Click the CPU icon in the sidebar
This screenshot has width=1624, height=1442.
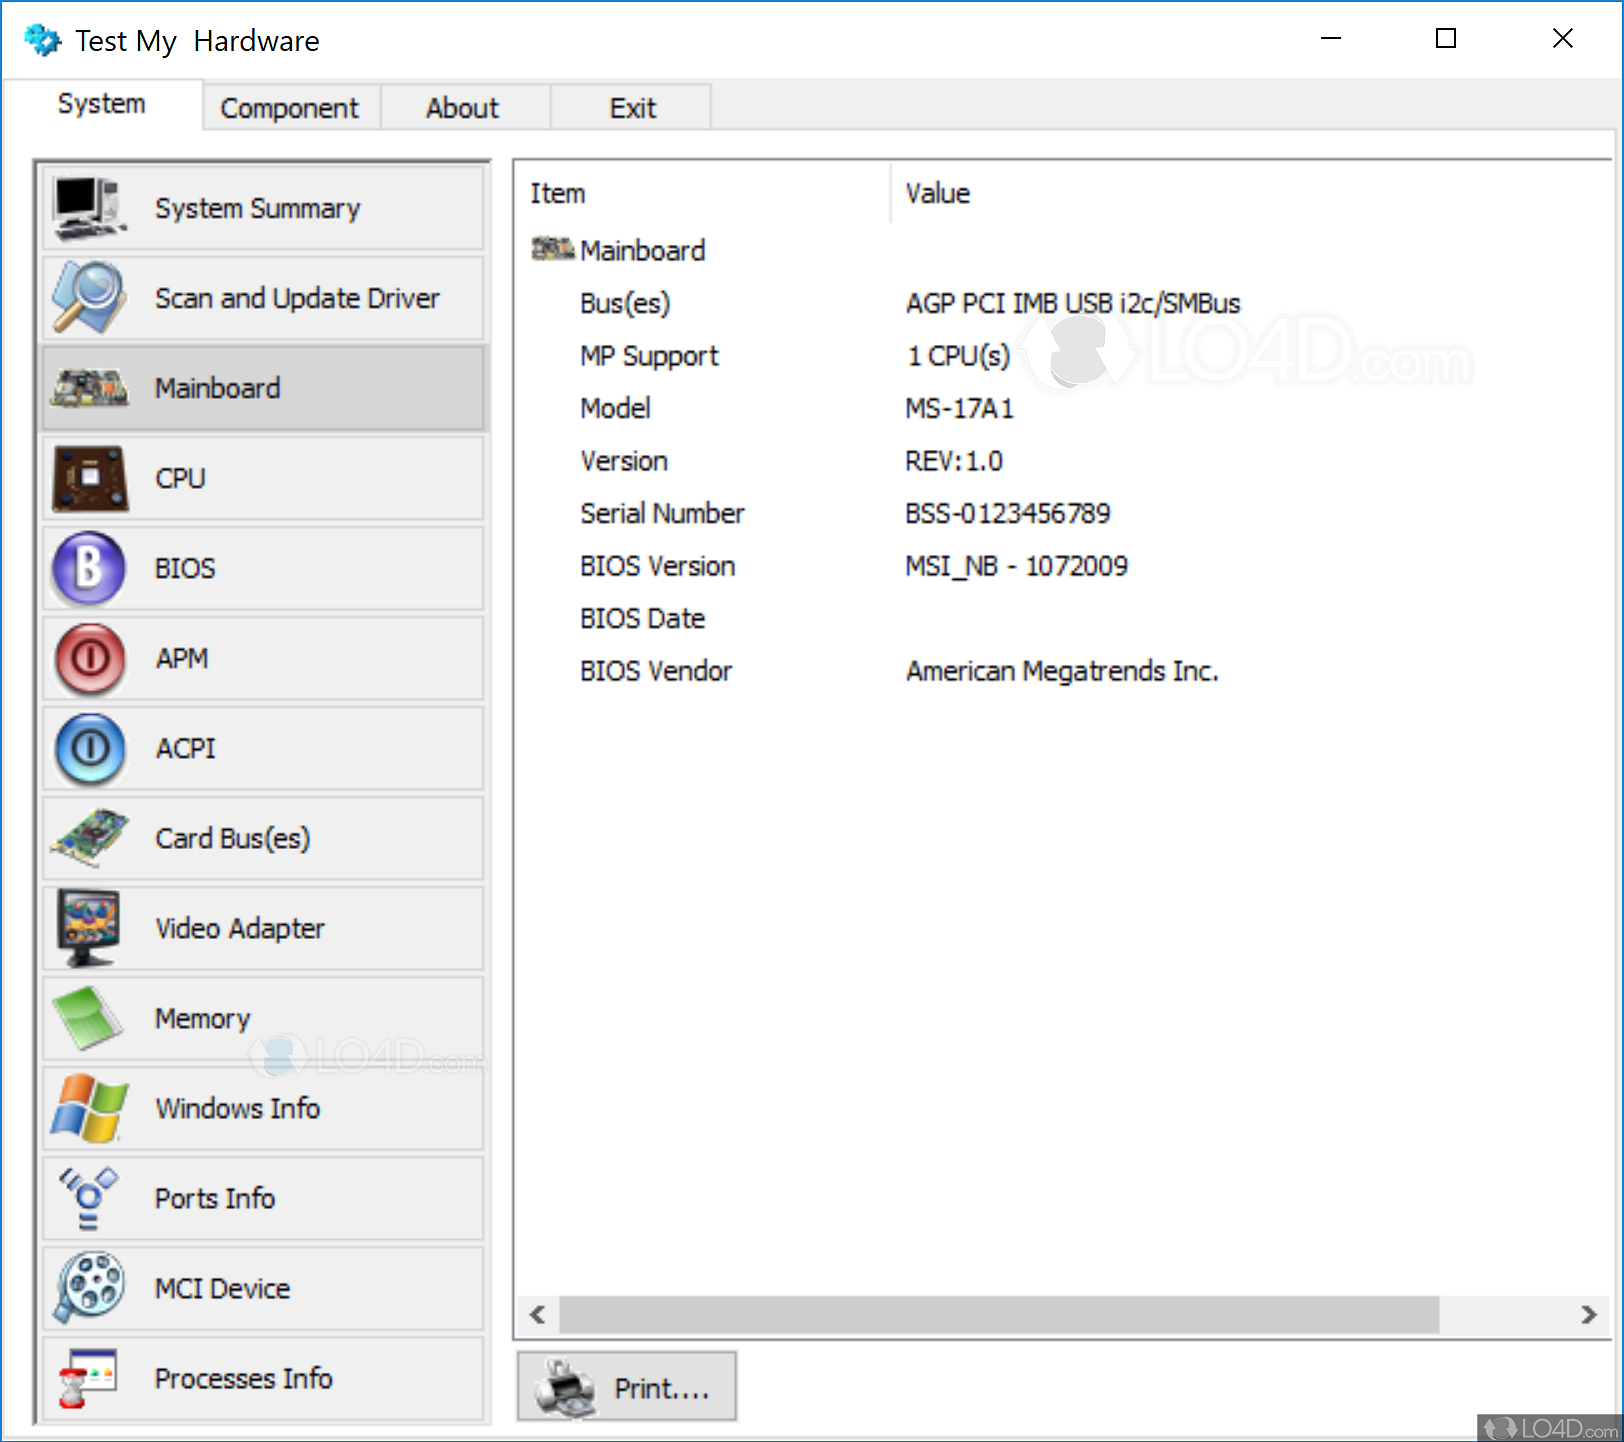coord(90,477)
